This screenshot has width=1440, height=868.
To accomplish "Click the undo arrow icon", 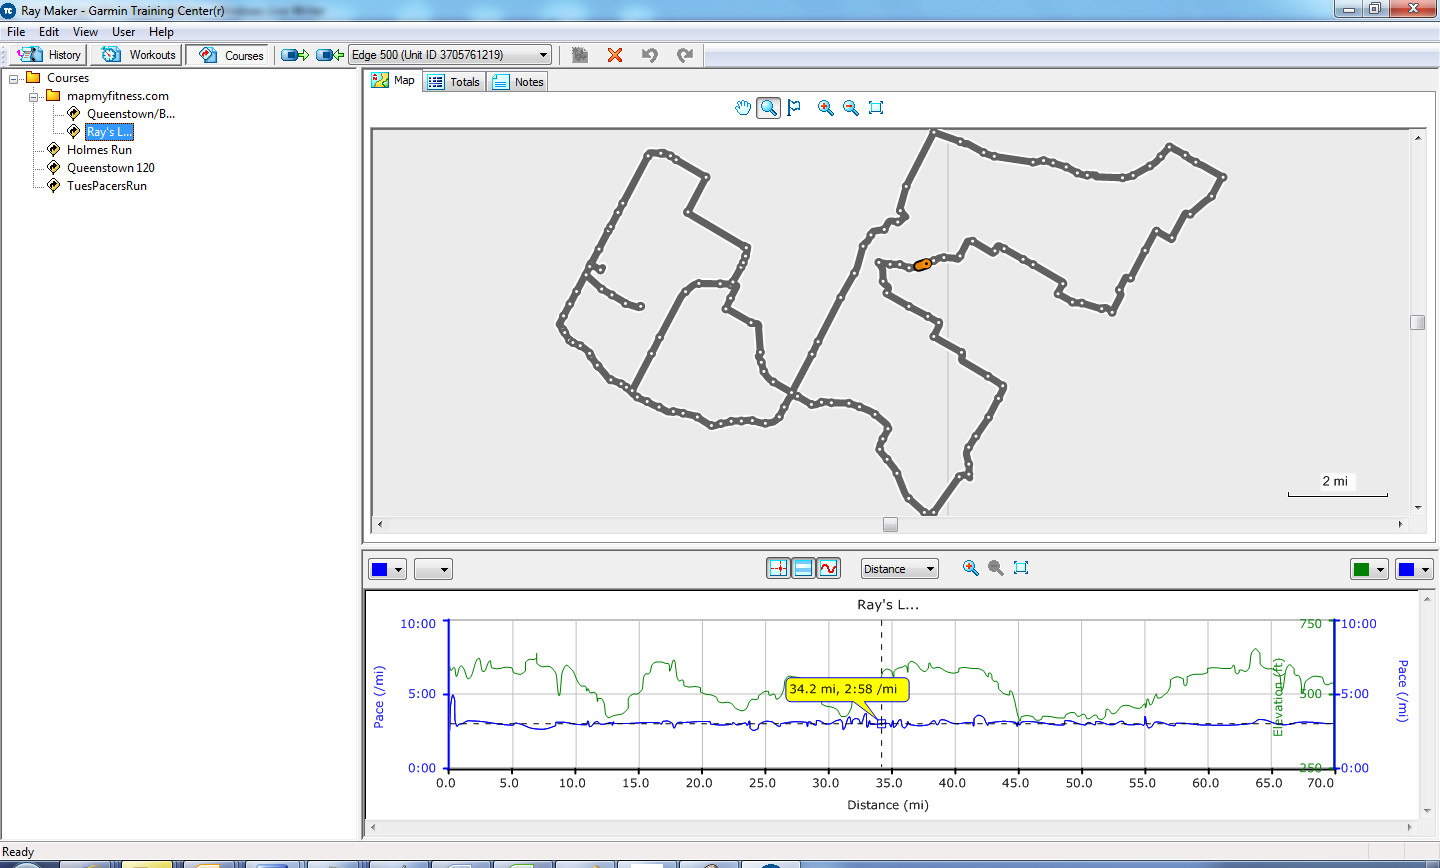I will pos(650,55).
